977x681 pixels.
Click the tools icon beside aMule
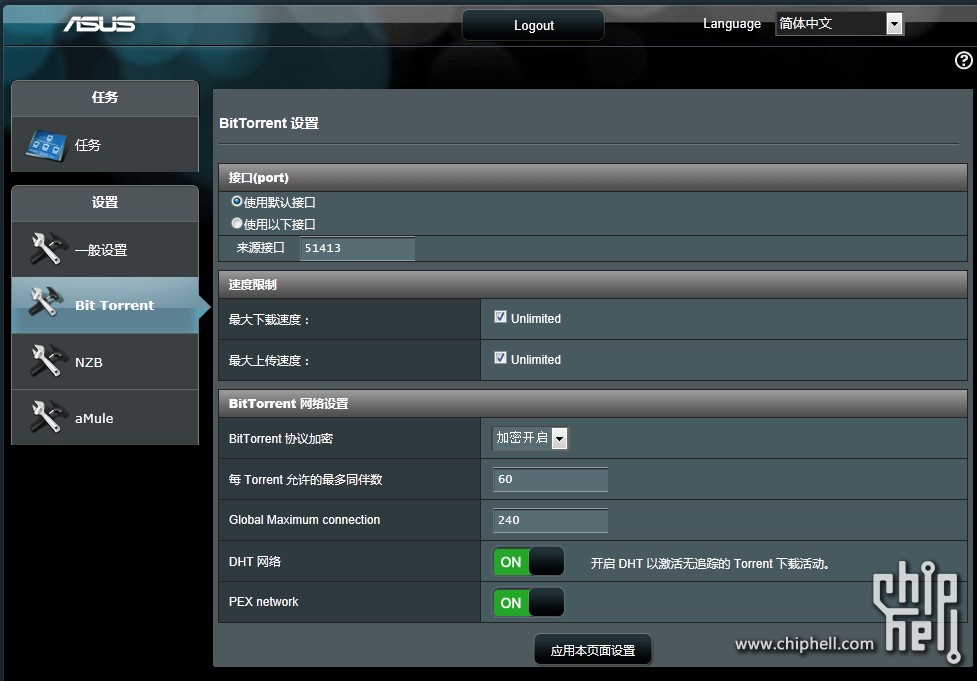[x=47, y=416]
